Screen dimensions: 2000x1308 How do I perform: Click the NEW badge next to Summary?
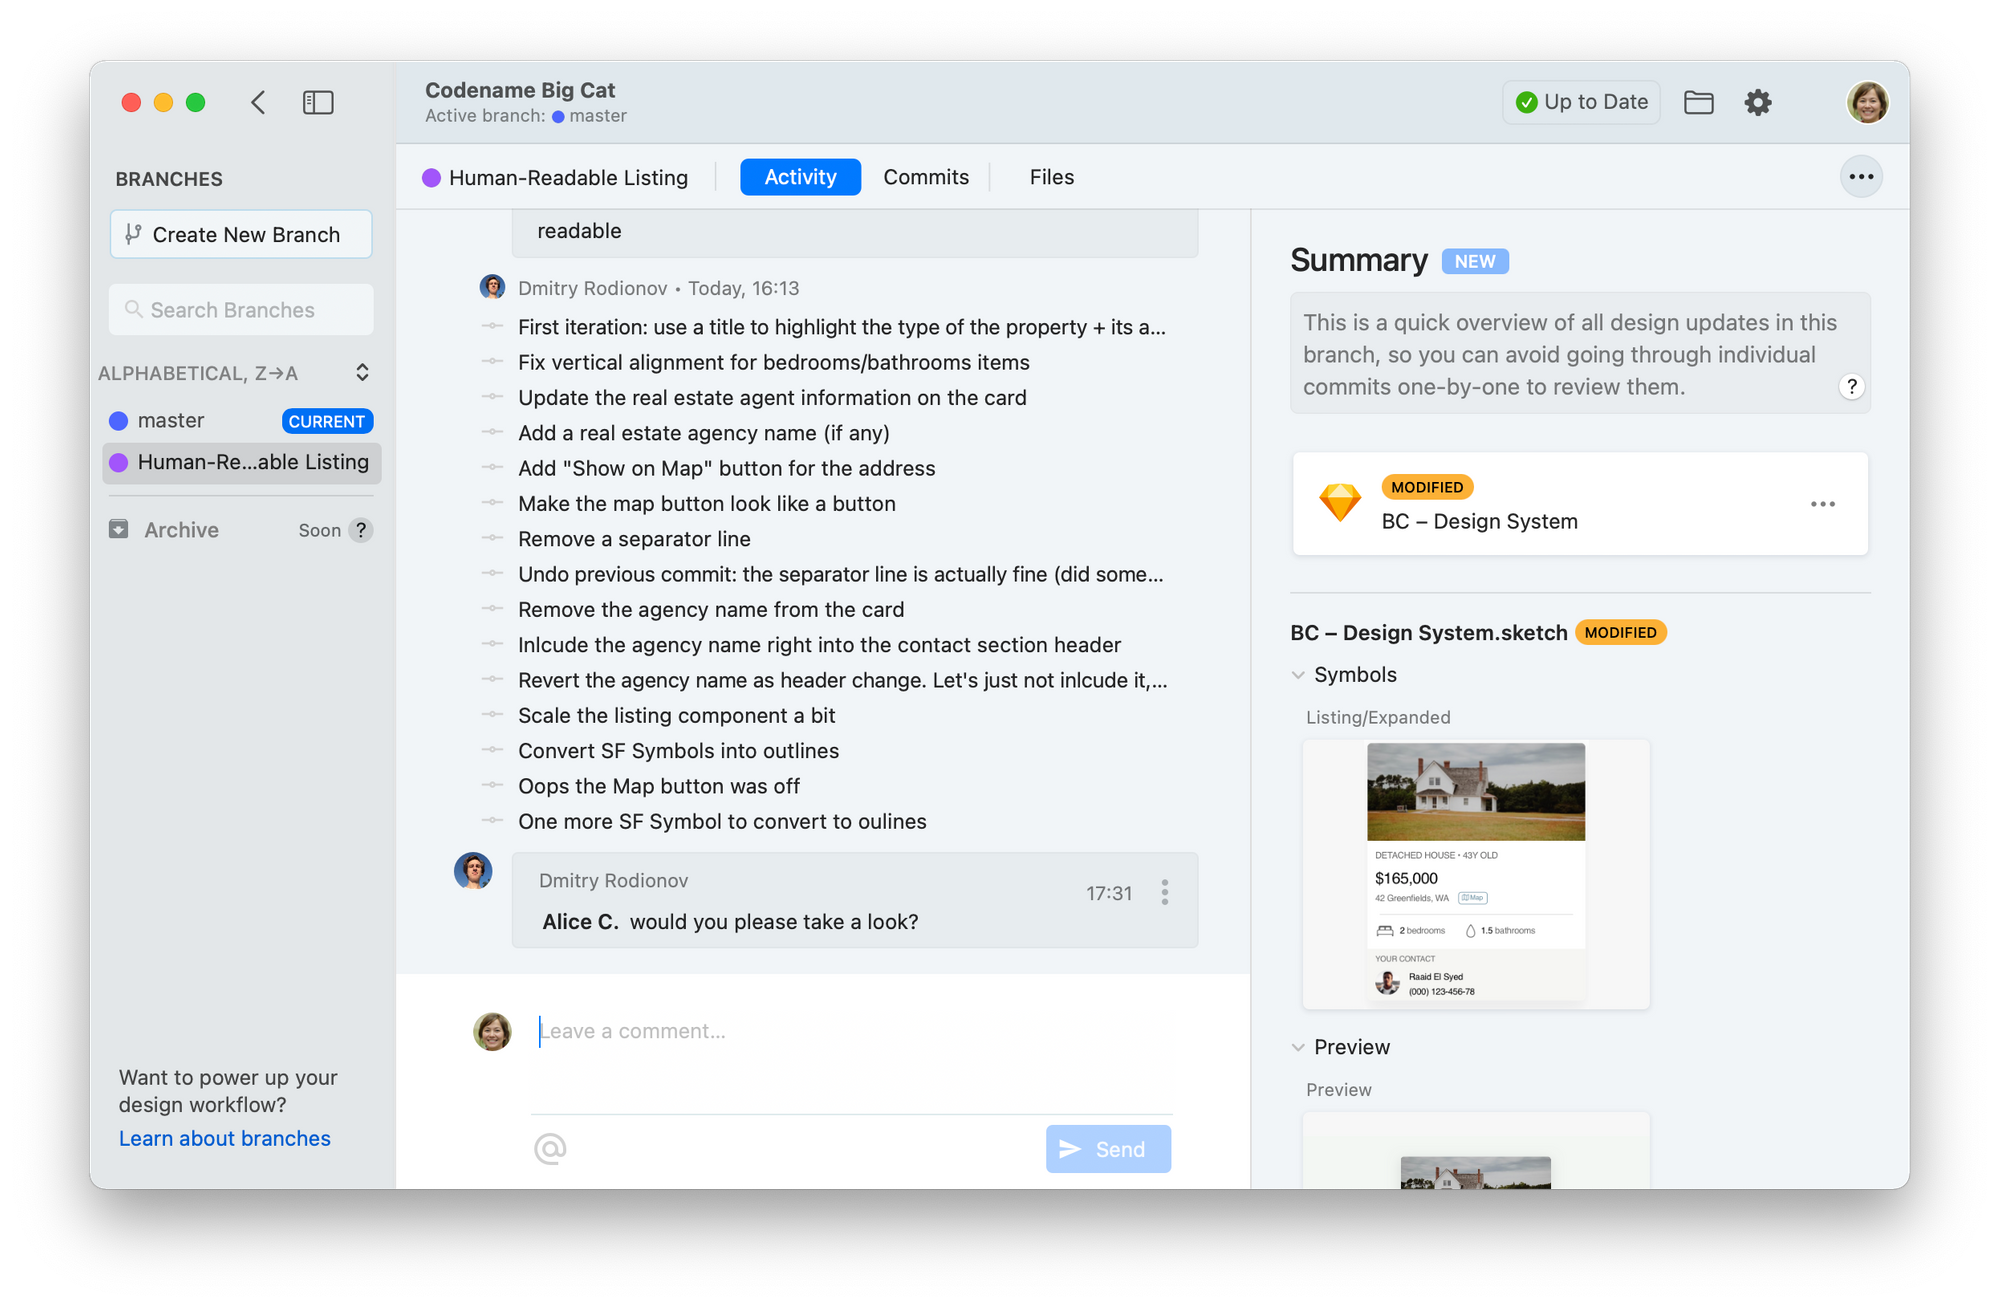1475,261
